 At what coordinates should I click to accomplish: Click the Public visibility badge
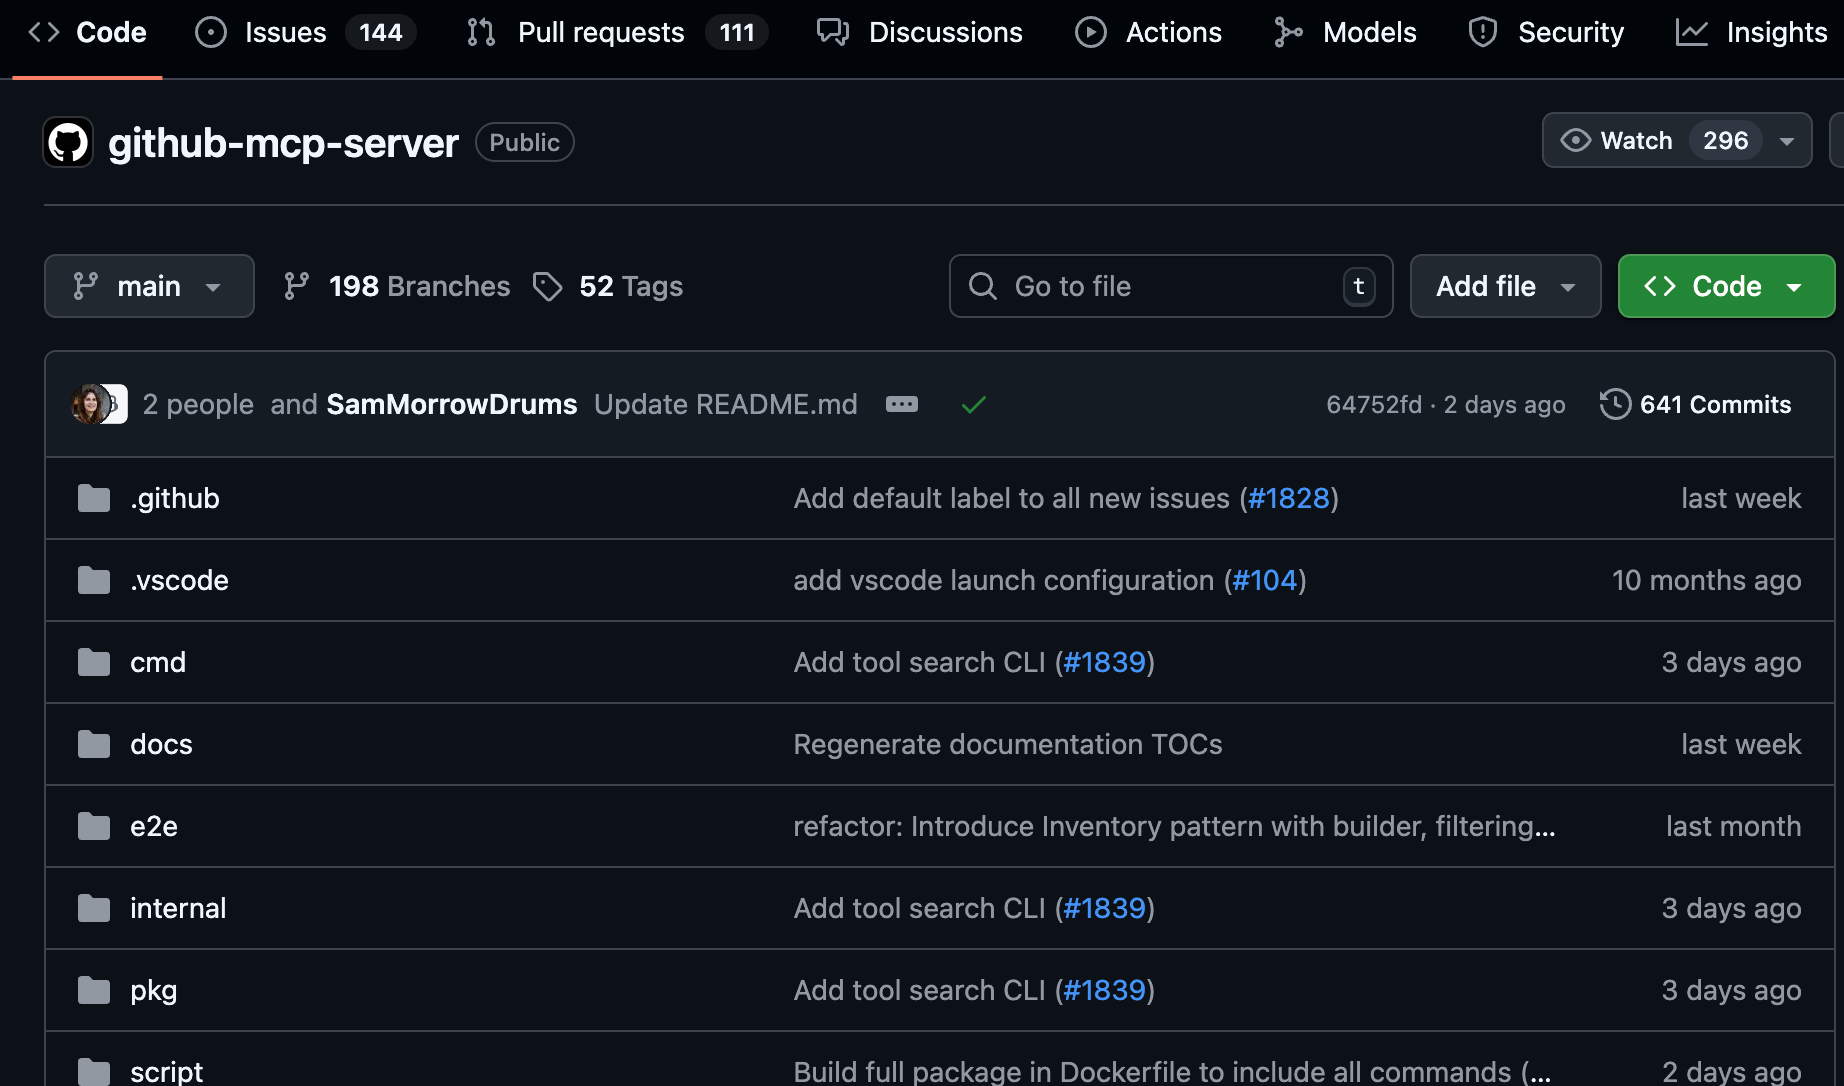pyautogui.click(x=524, y=142)
